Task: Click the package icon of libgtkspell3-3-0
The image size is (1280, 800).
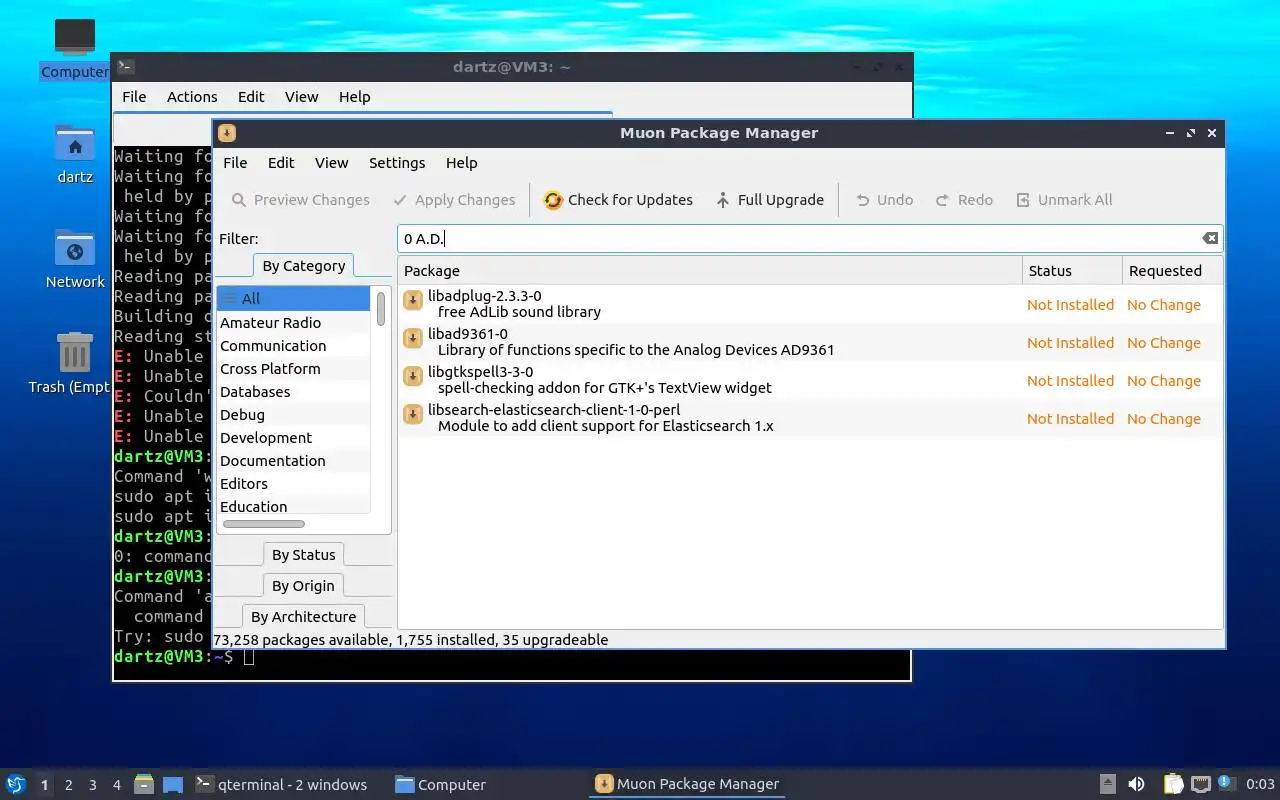Action: point(412,377)
